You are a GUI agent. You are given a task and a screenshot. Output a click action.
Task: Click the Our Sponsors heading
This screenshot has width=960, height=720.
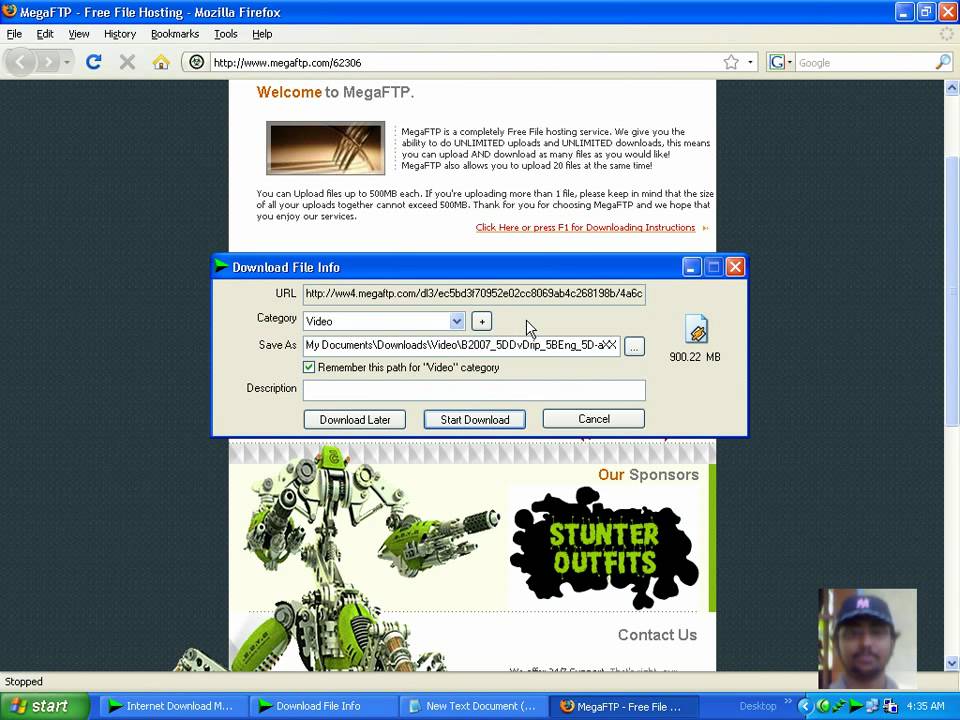coord(648,474)
